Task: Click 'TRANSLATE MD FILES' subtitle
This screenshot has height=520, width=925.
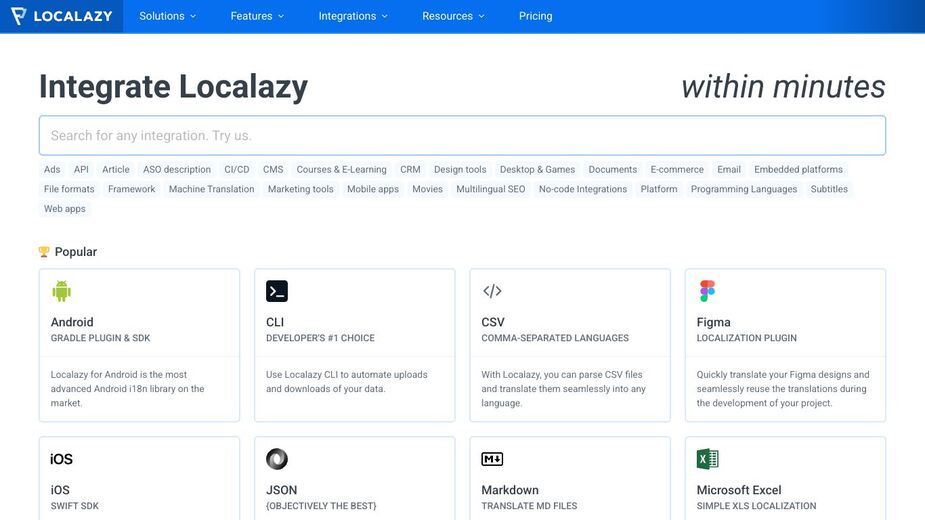Action: click(x=529, y=506)
